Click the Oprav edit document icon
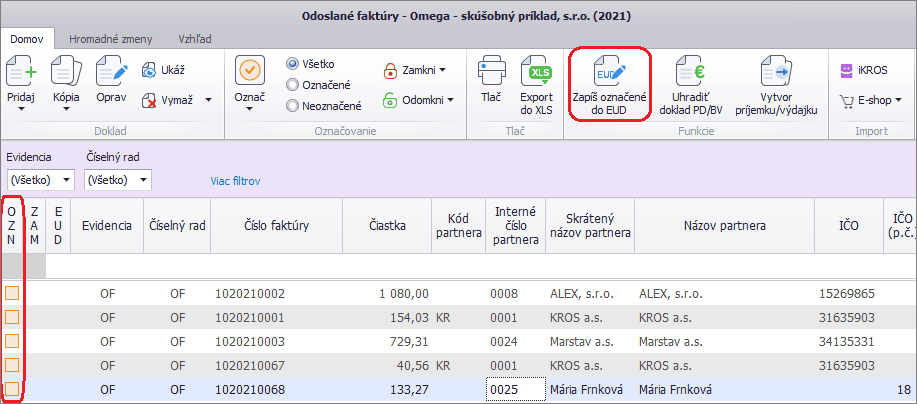 click(x=110, y=72)
